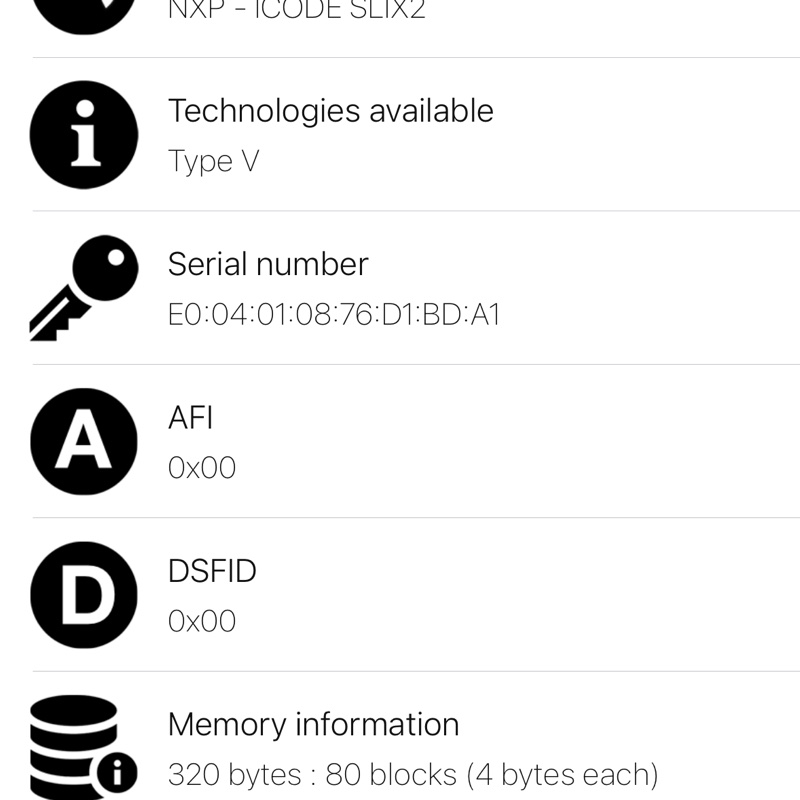
Task: Copy serial E0:04:01:08:76:D1:BD:A1 value
Action: click(333, 315)
